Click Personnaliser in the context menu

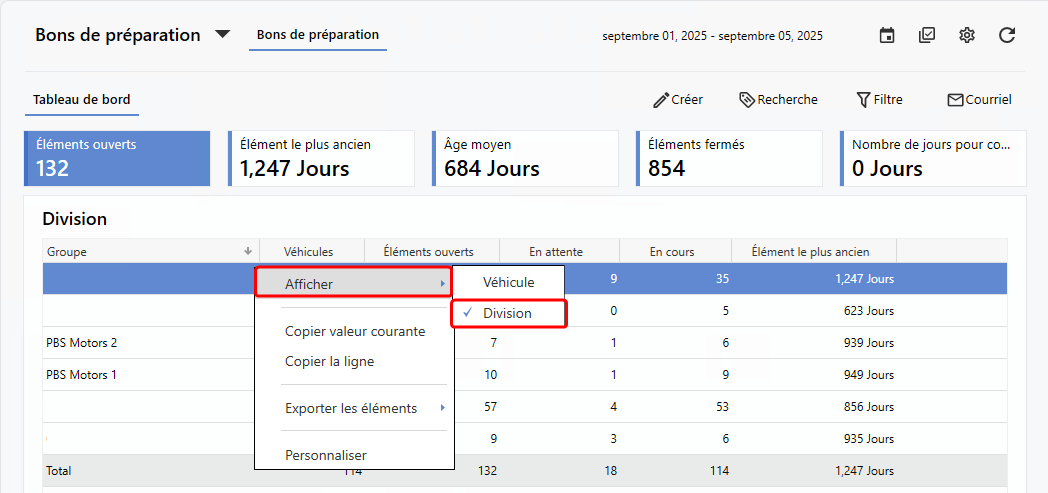tap(325, 455)
